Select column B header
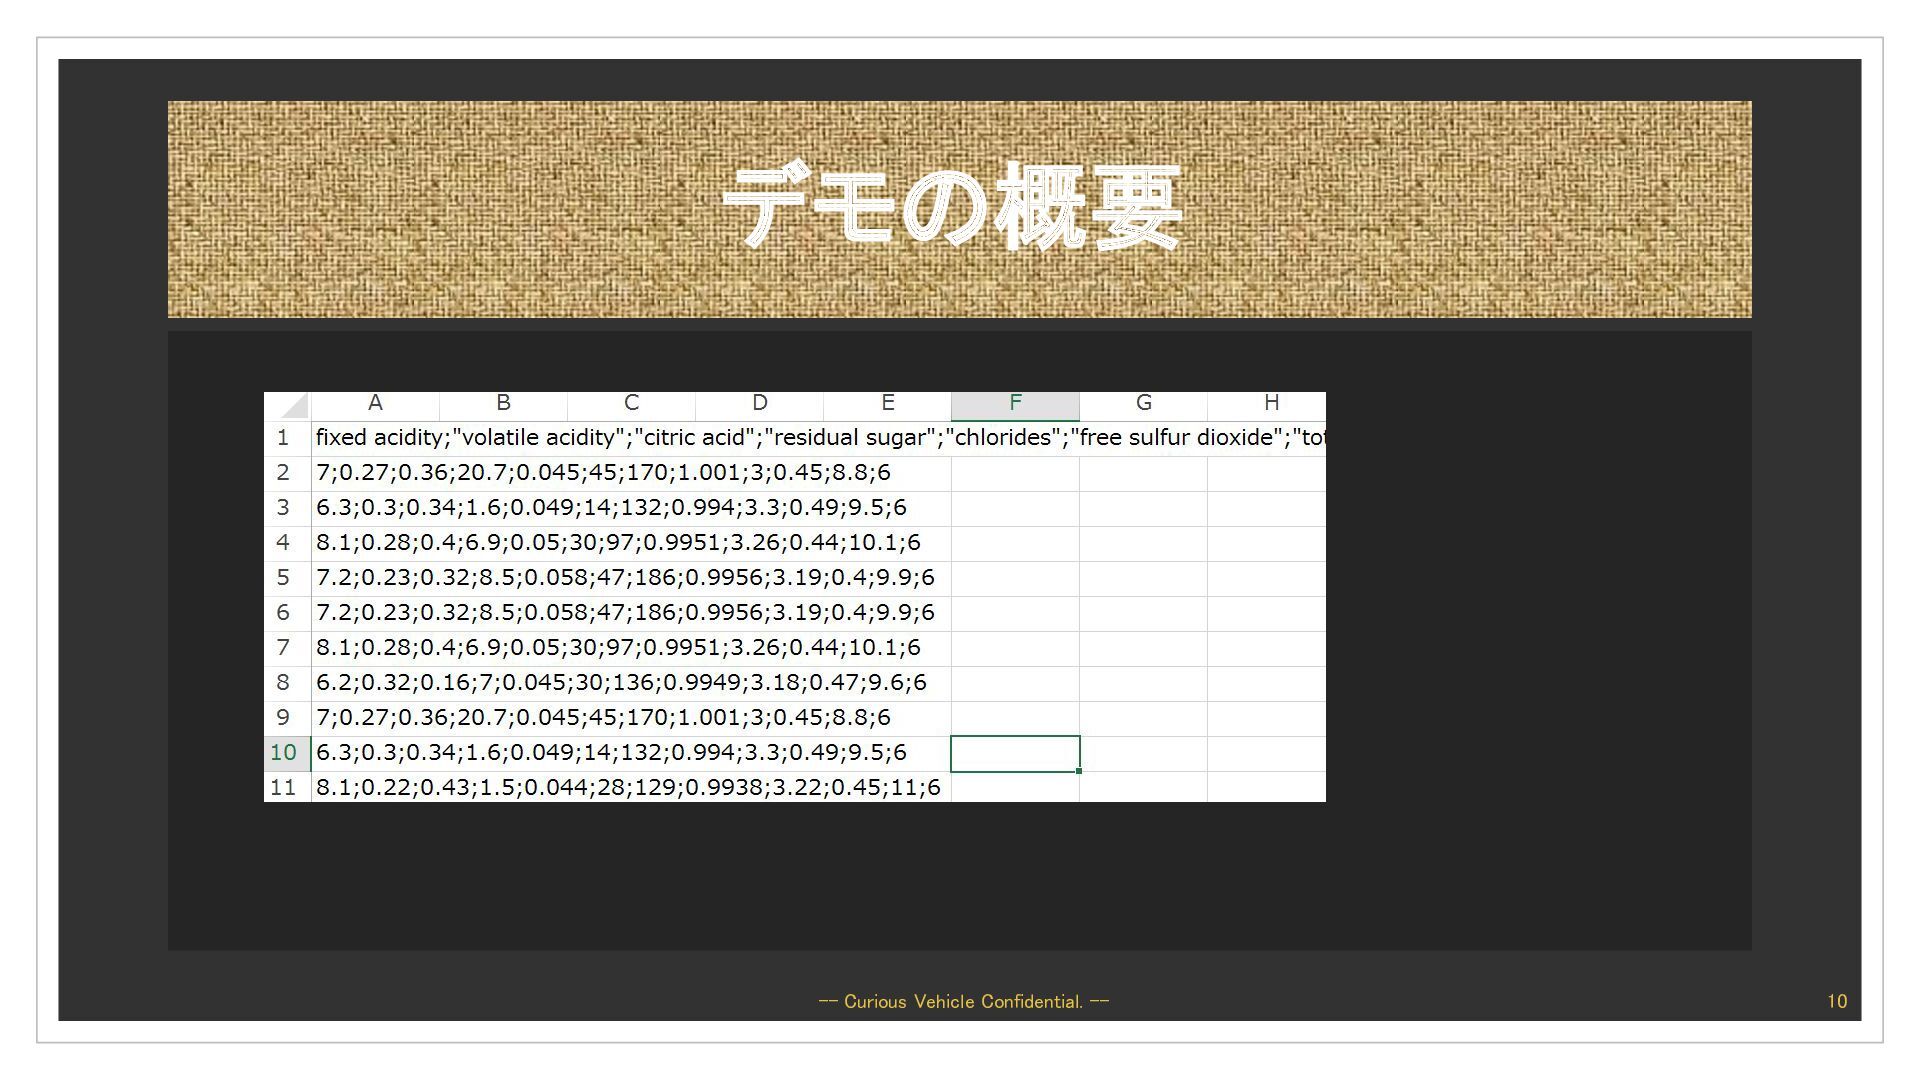This screenshot has height=1080, width=1920. 503,403
